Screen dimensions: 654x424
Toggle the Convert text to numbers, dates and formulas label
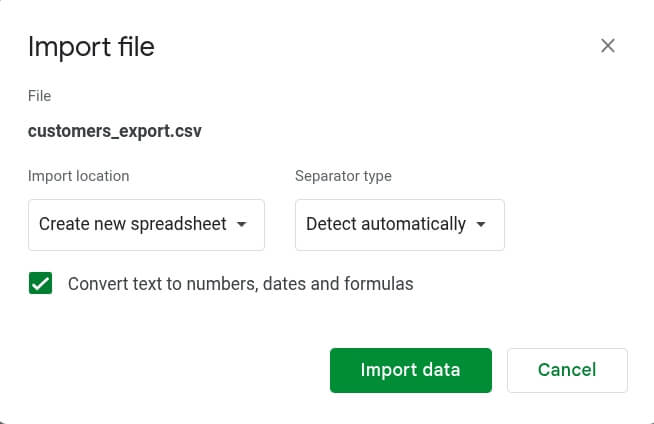tap(241, 284)
